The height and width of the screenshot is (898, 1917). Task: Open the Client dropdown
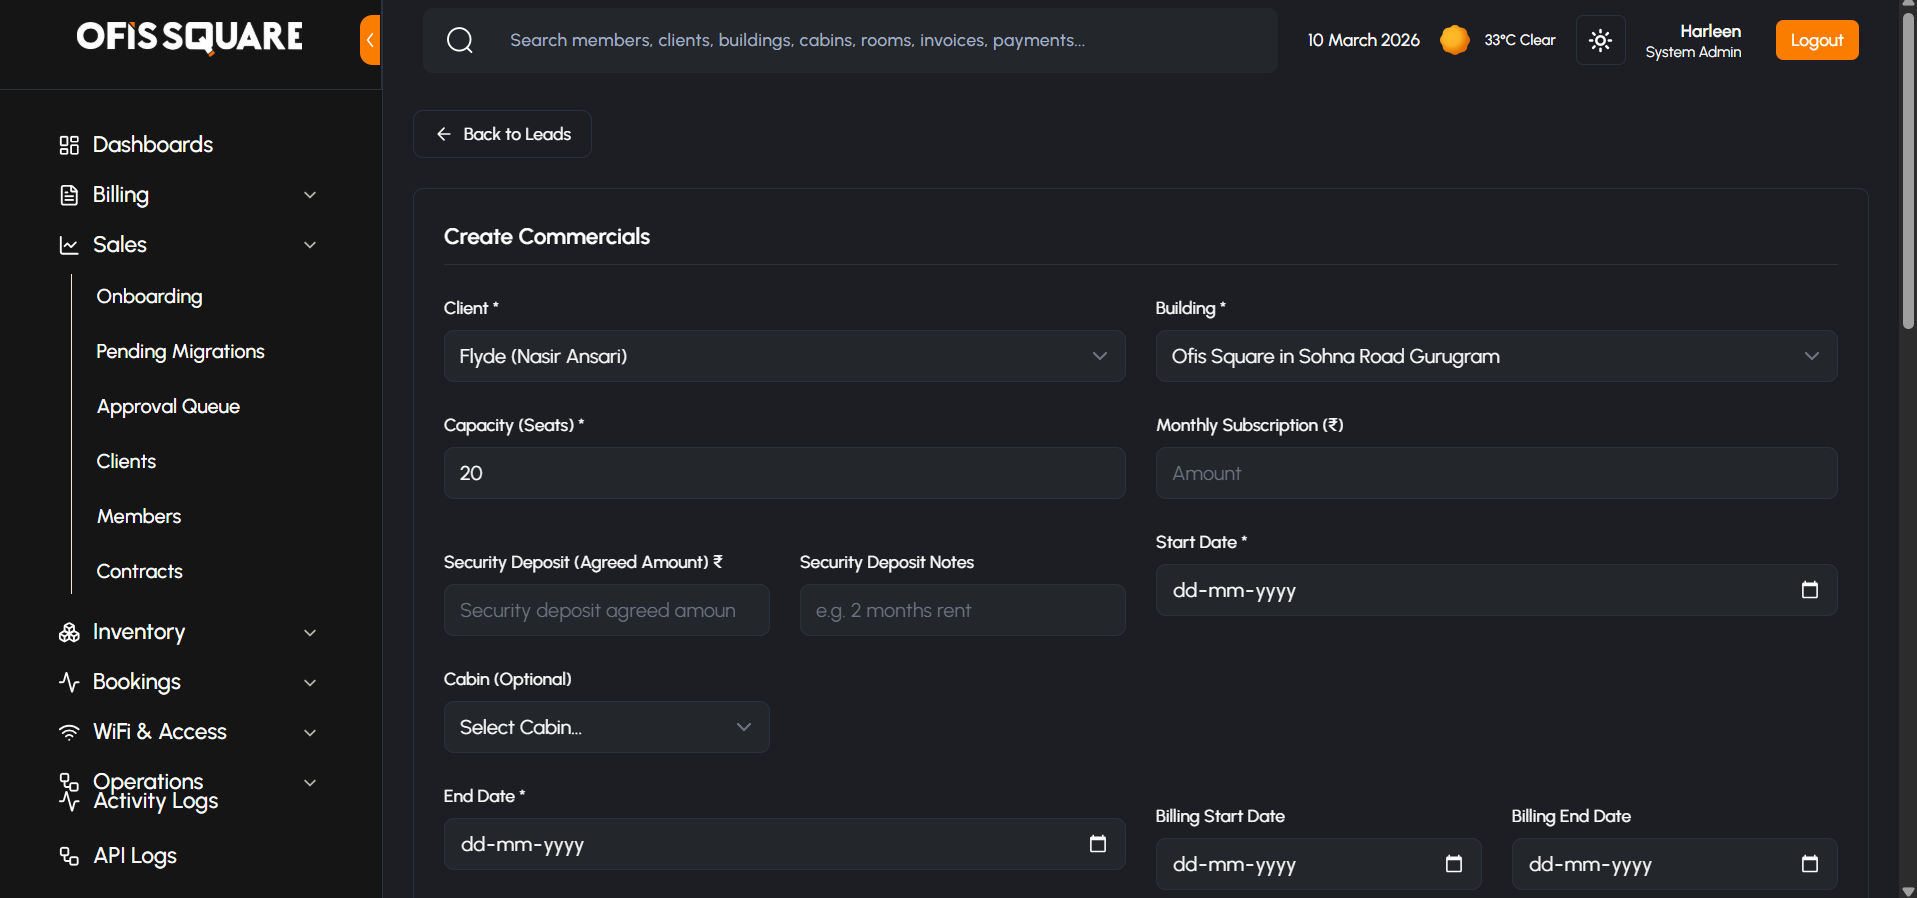tap(784, 356)
